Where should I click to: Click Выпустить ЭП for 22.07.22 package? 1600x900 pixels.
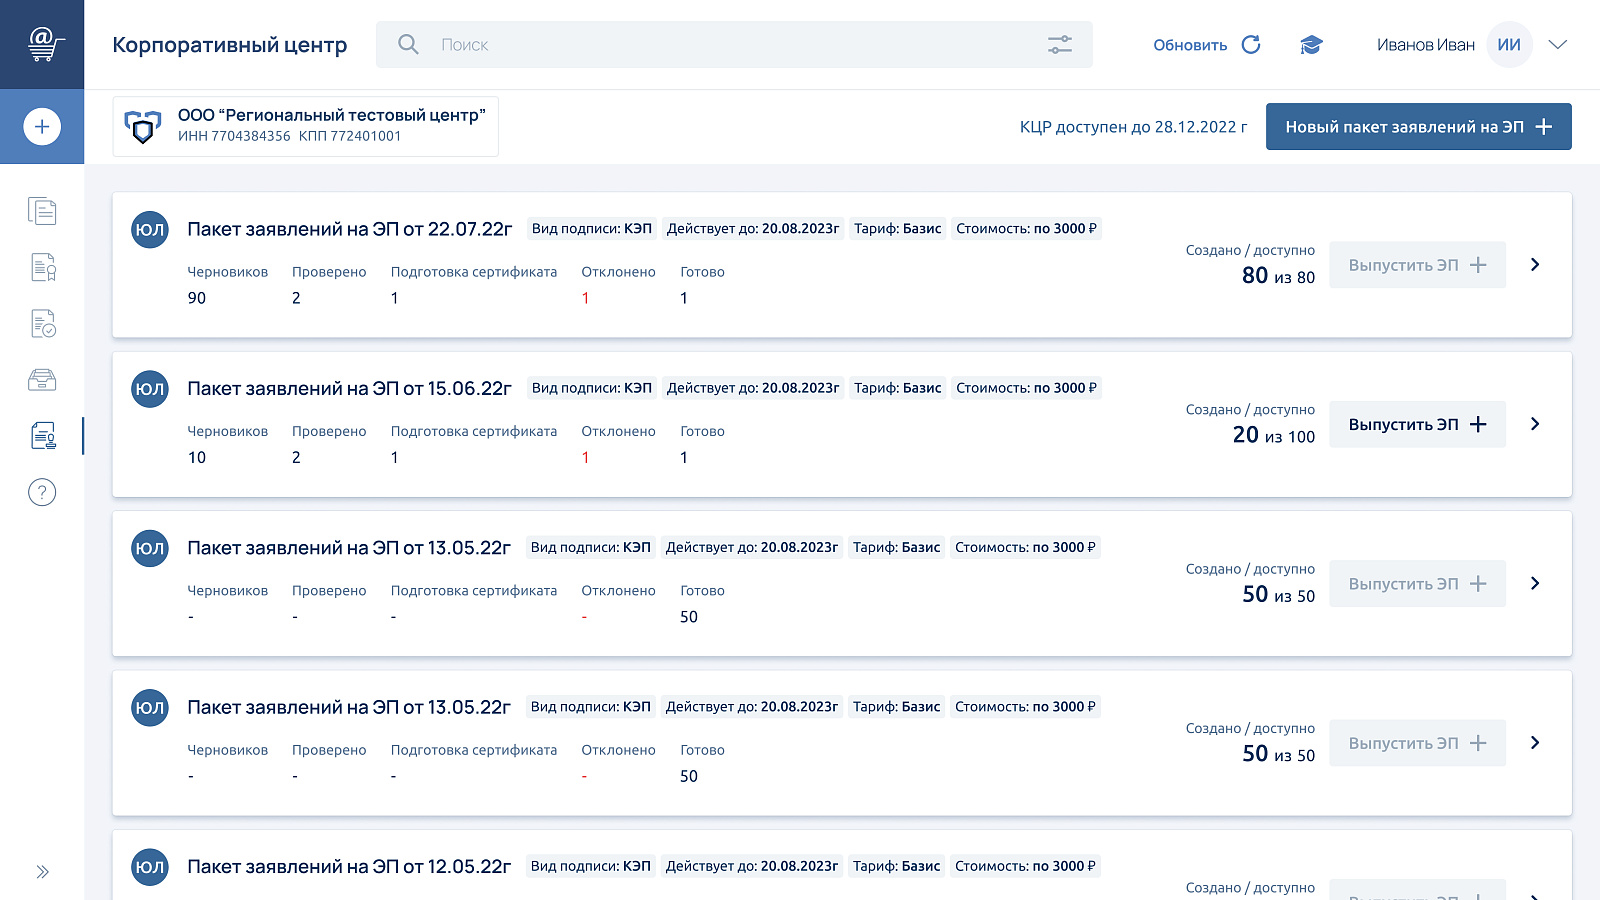point(1417,265)
